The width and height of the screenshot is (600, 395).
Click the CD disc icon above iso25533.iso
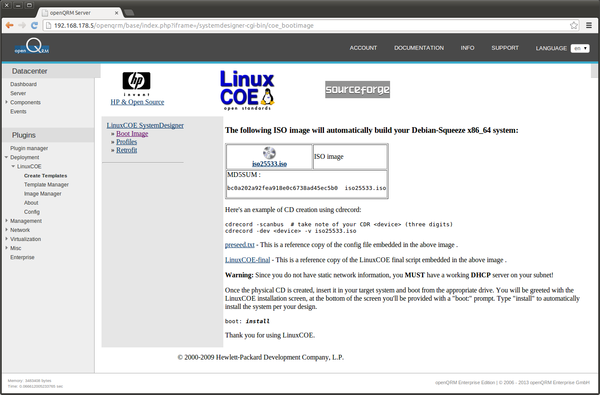click(x=269, y=153)
